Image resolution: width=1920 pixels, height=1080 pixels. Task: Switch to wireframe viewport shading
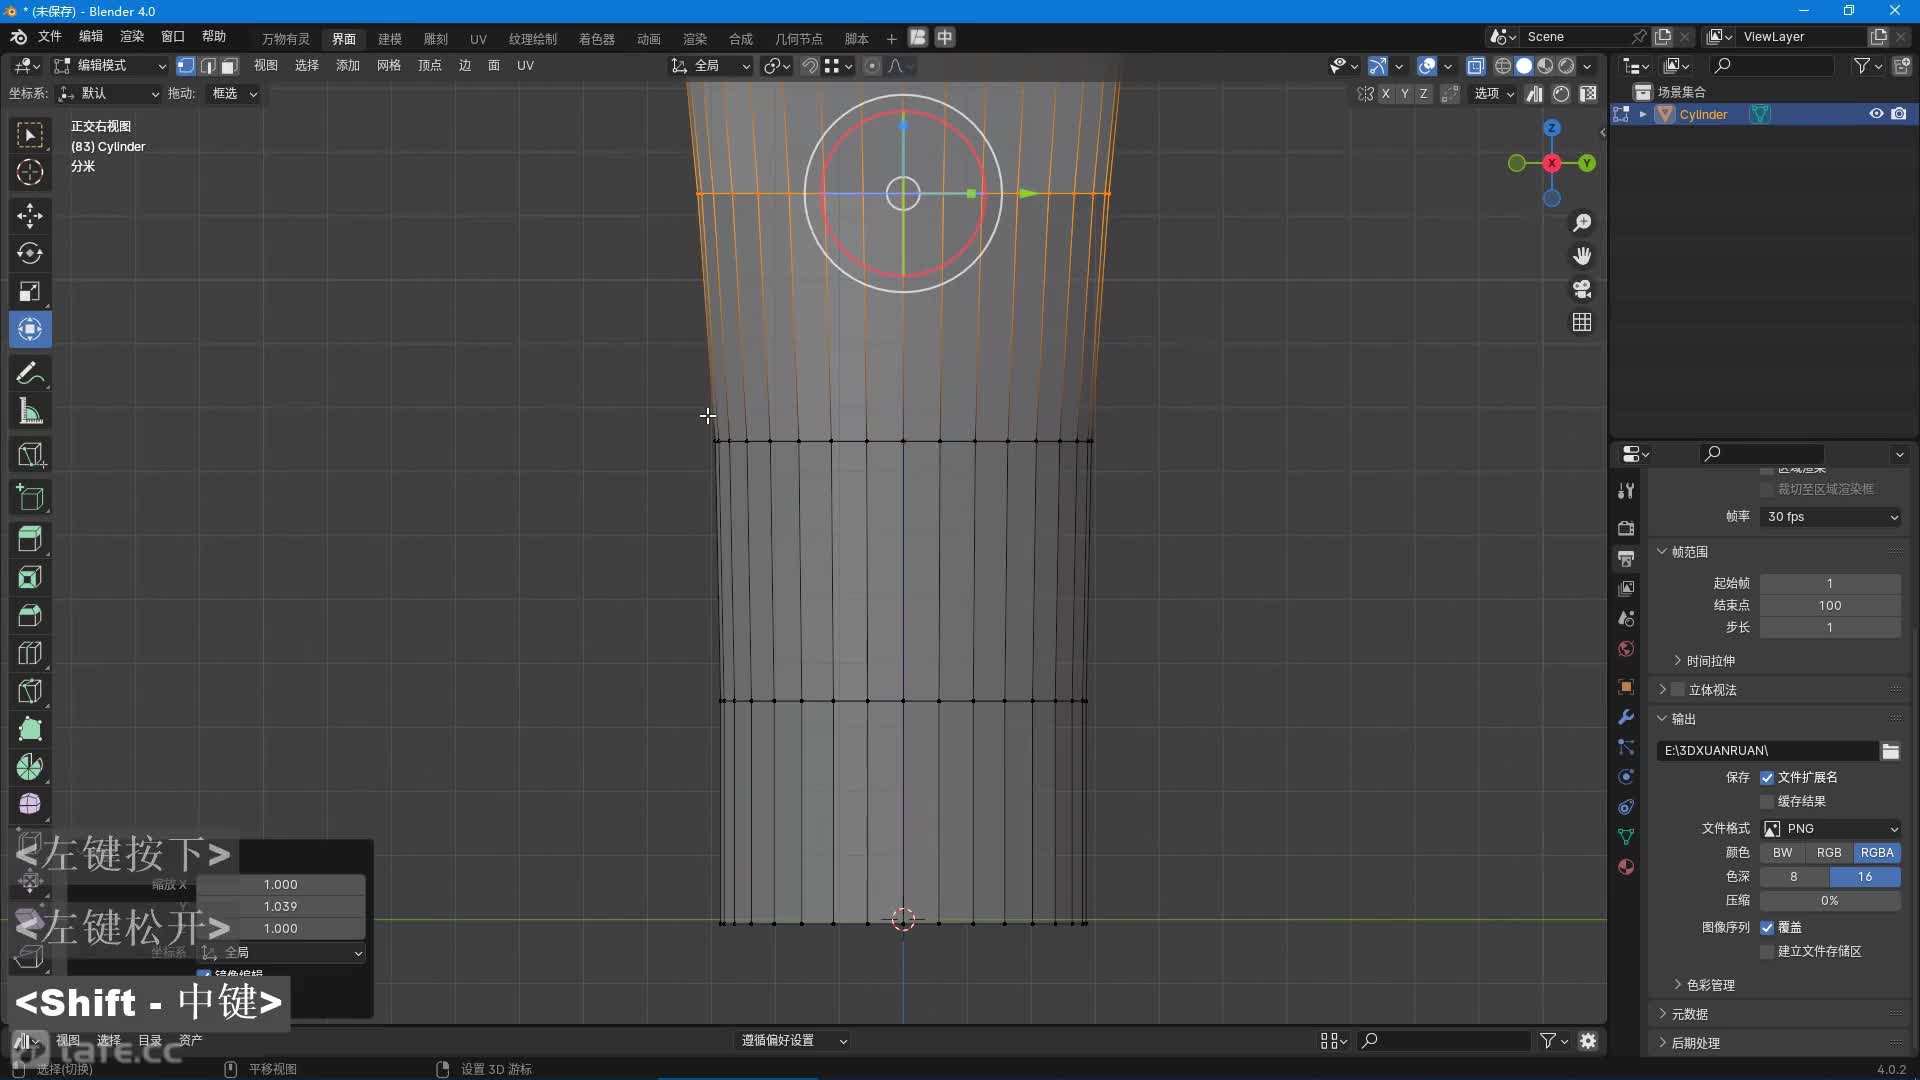coord(1502,66)
